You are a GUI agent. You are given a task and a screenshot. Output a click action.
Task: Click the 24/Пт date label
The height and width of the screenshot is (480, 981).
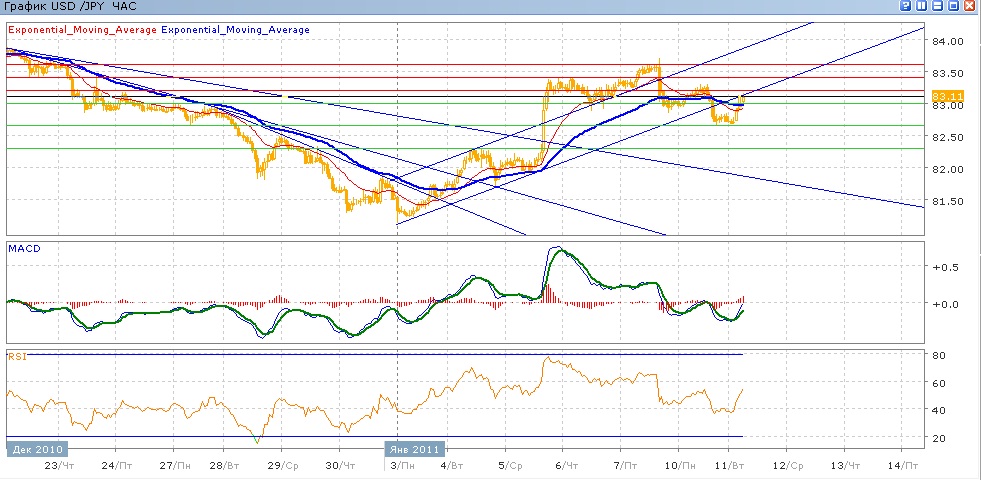tap(116, 466)
